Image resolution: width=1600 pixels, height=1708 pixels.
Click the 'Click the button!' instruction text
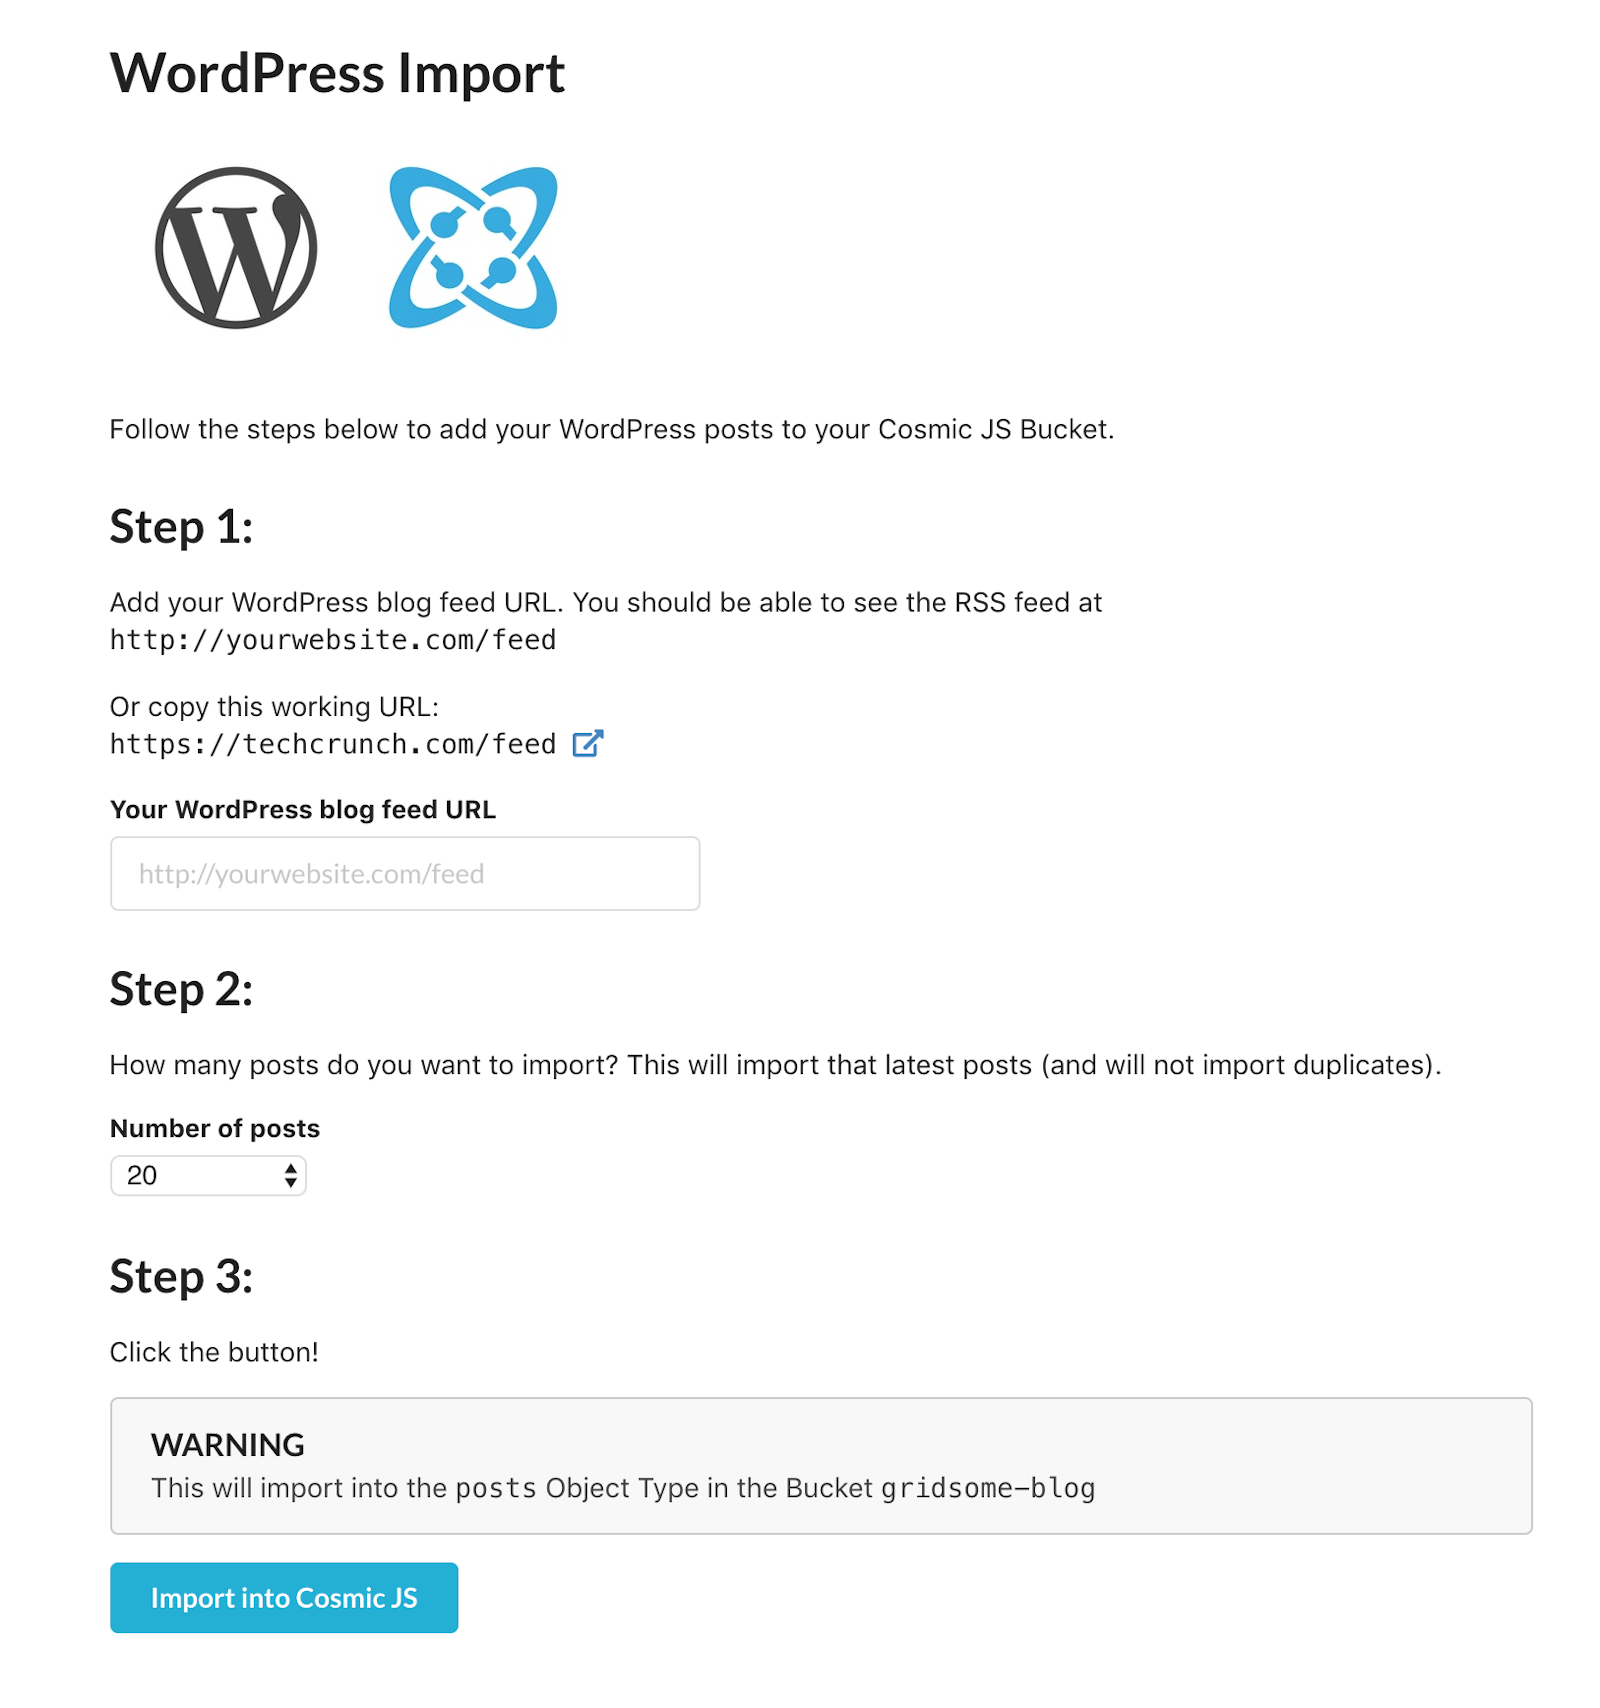(214, 1353)
